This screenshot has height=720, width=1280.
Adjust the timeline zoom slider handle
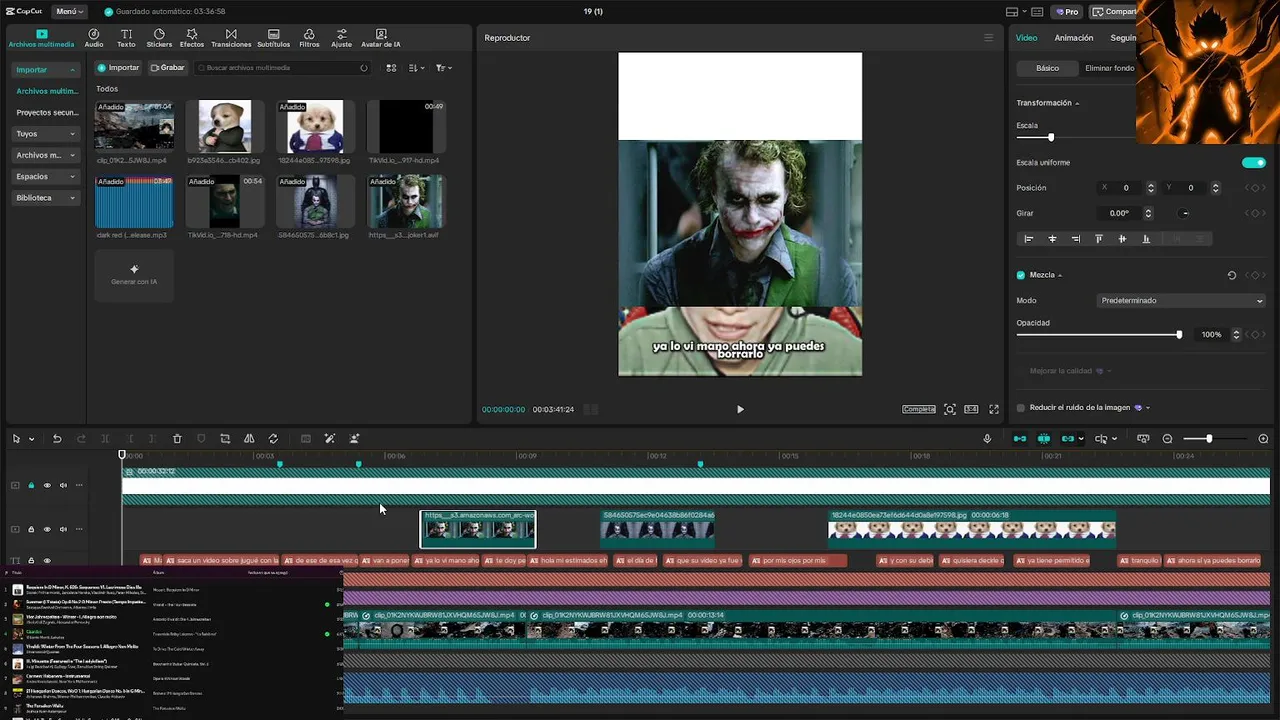tap(1209, 439)
